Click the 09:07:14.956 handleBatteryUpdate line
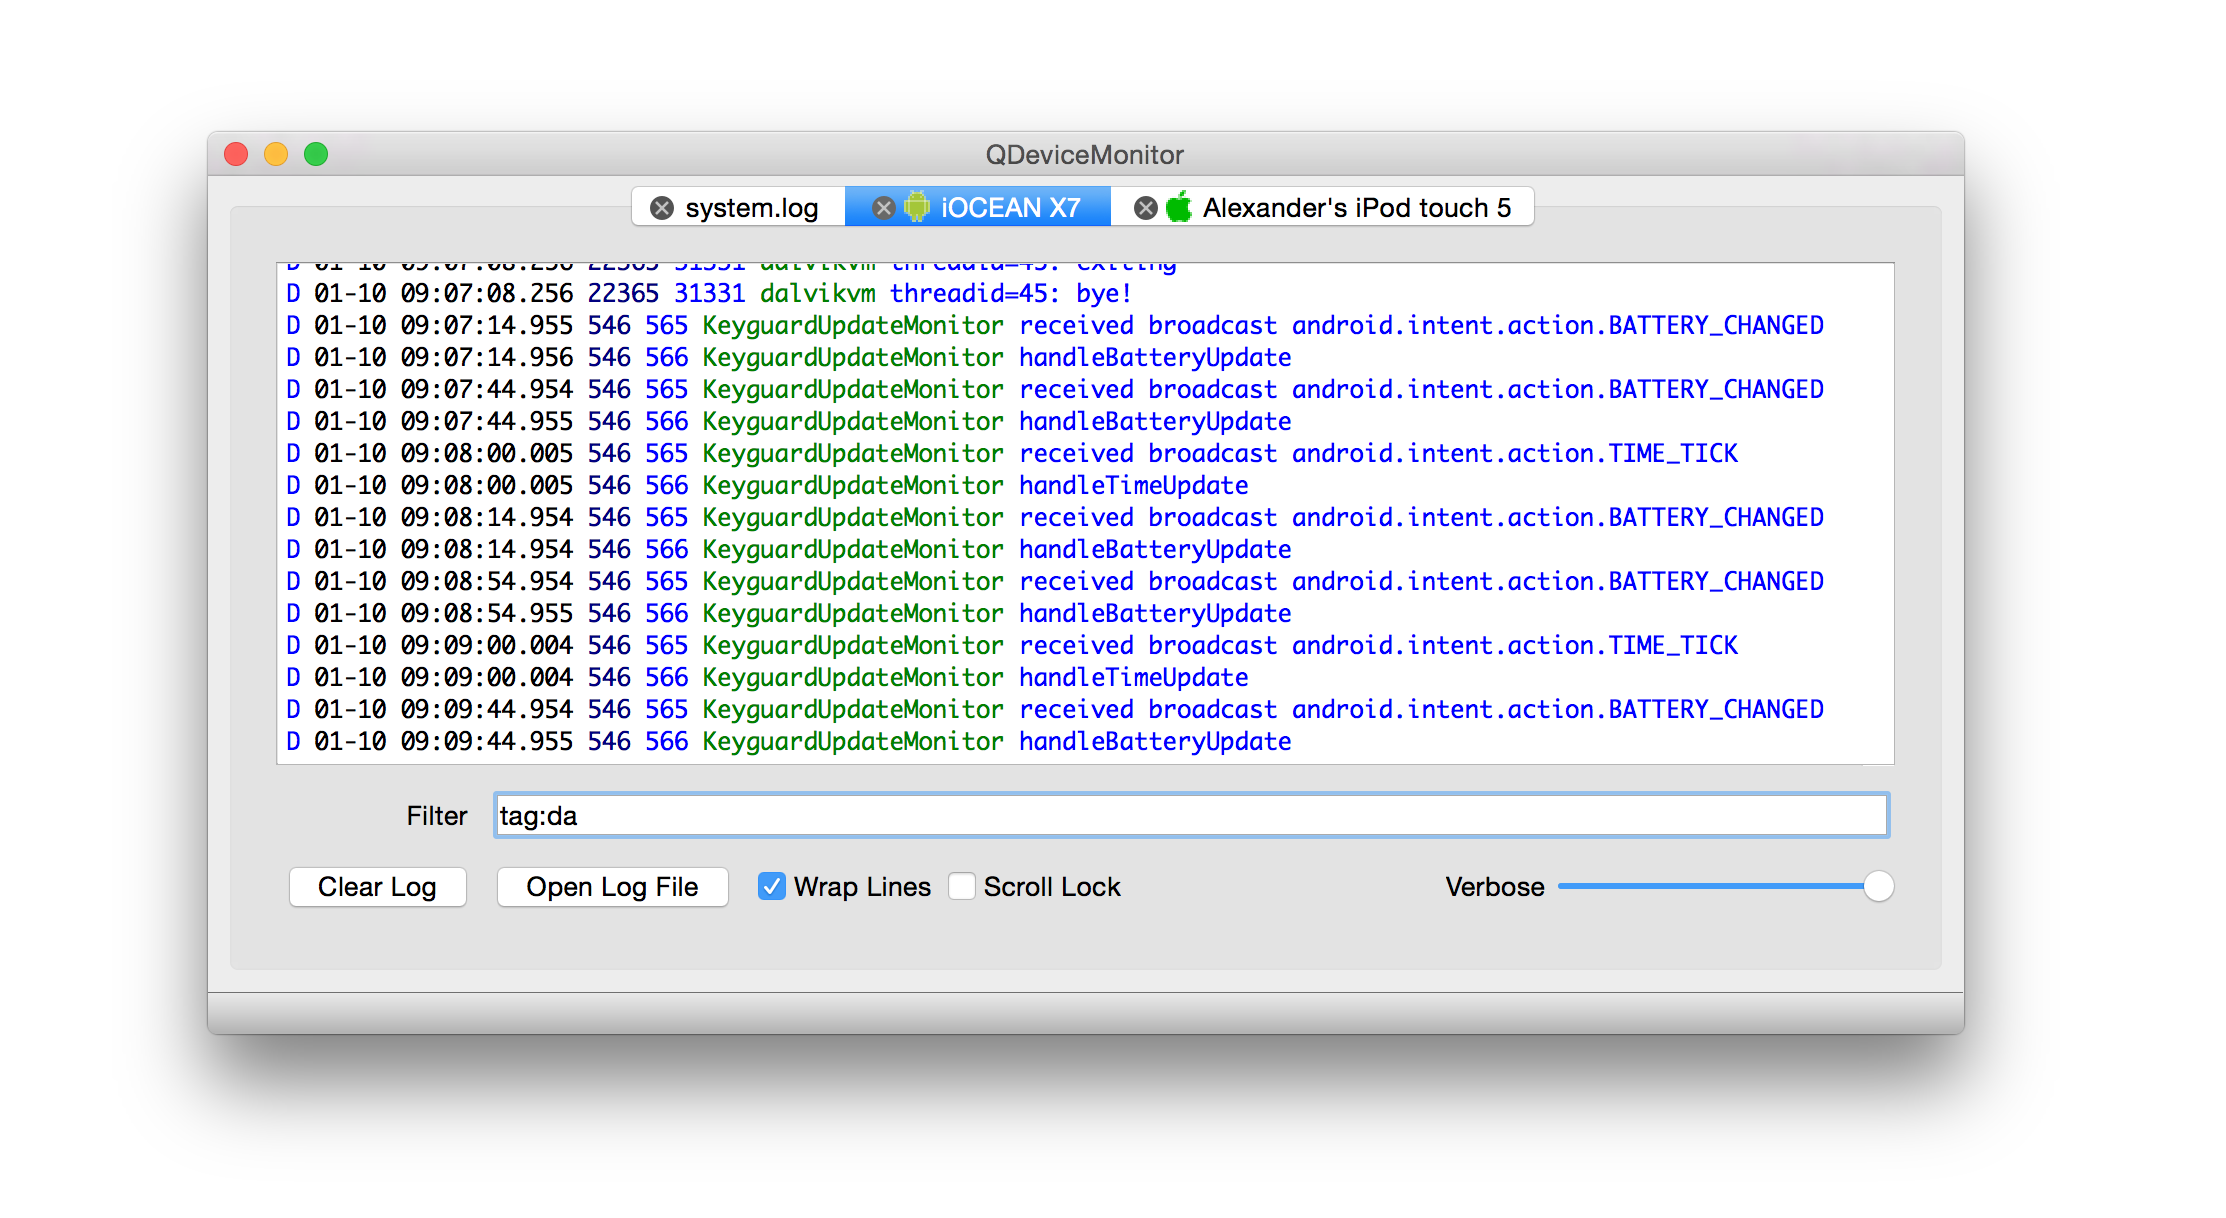This screenshot has height=1218, width=2226. point(788,357)
